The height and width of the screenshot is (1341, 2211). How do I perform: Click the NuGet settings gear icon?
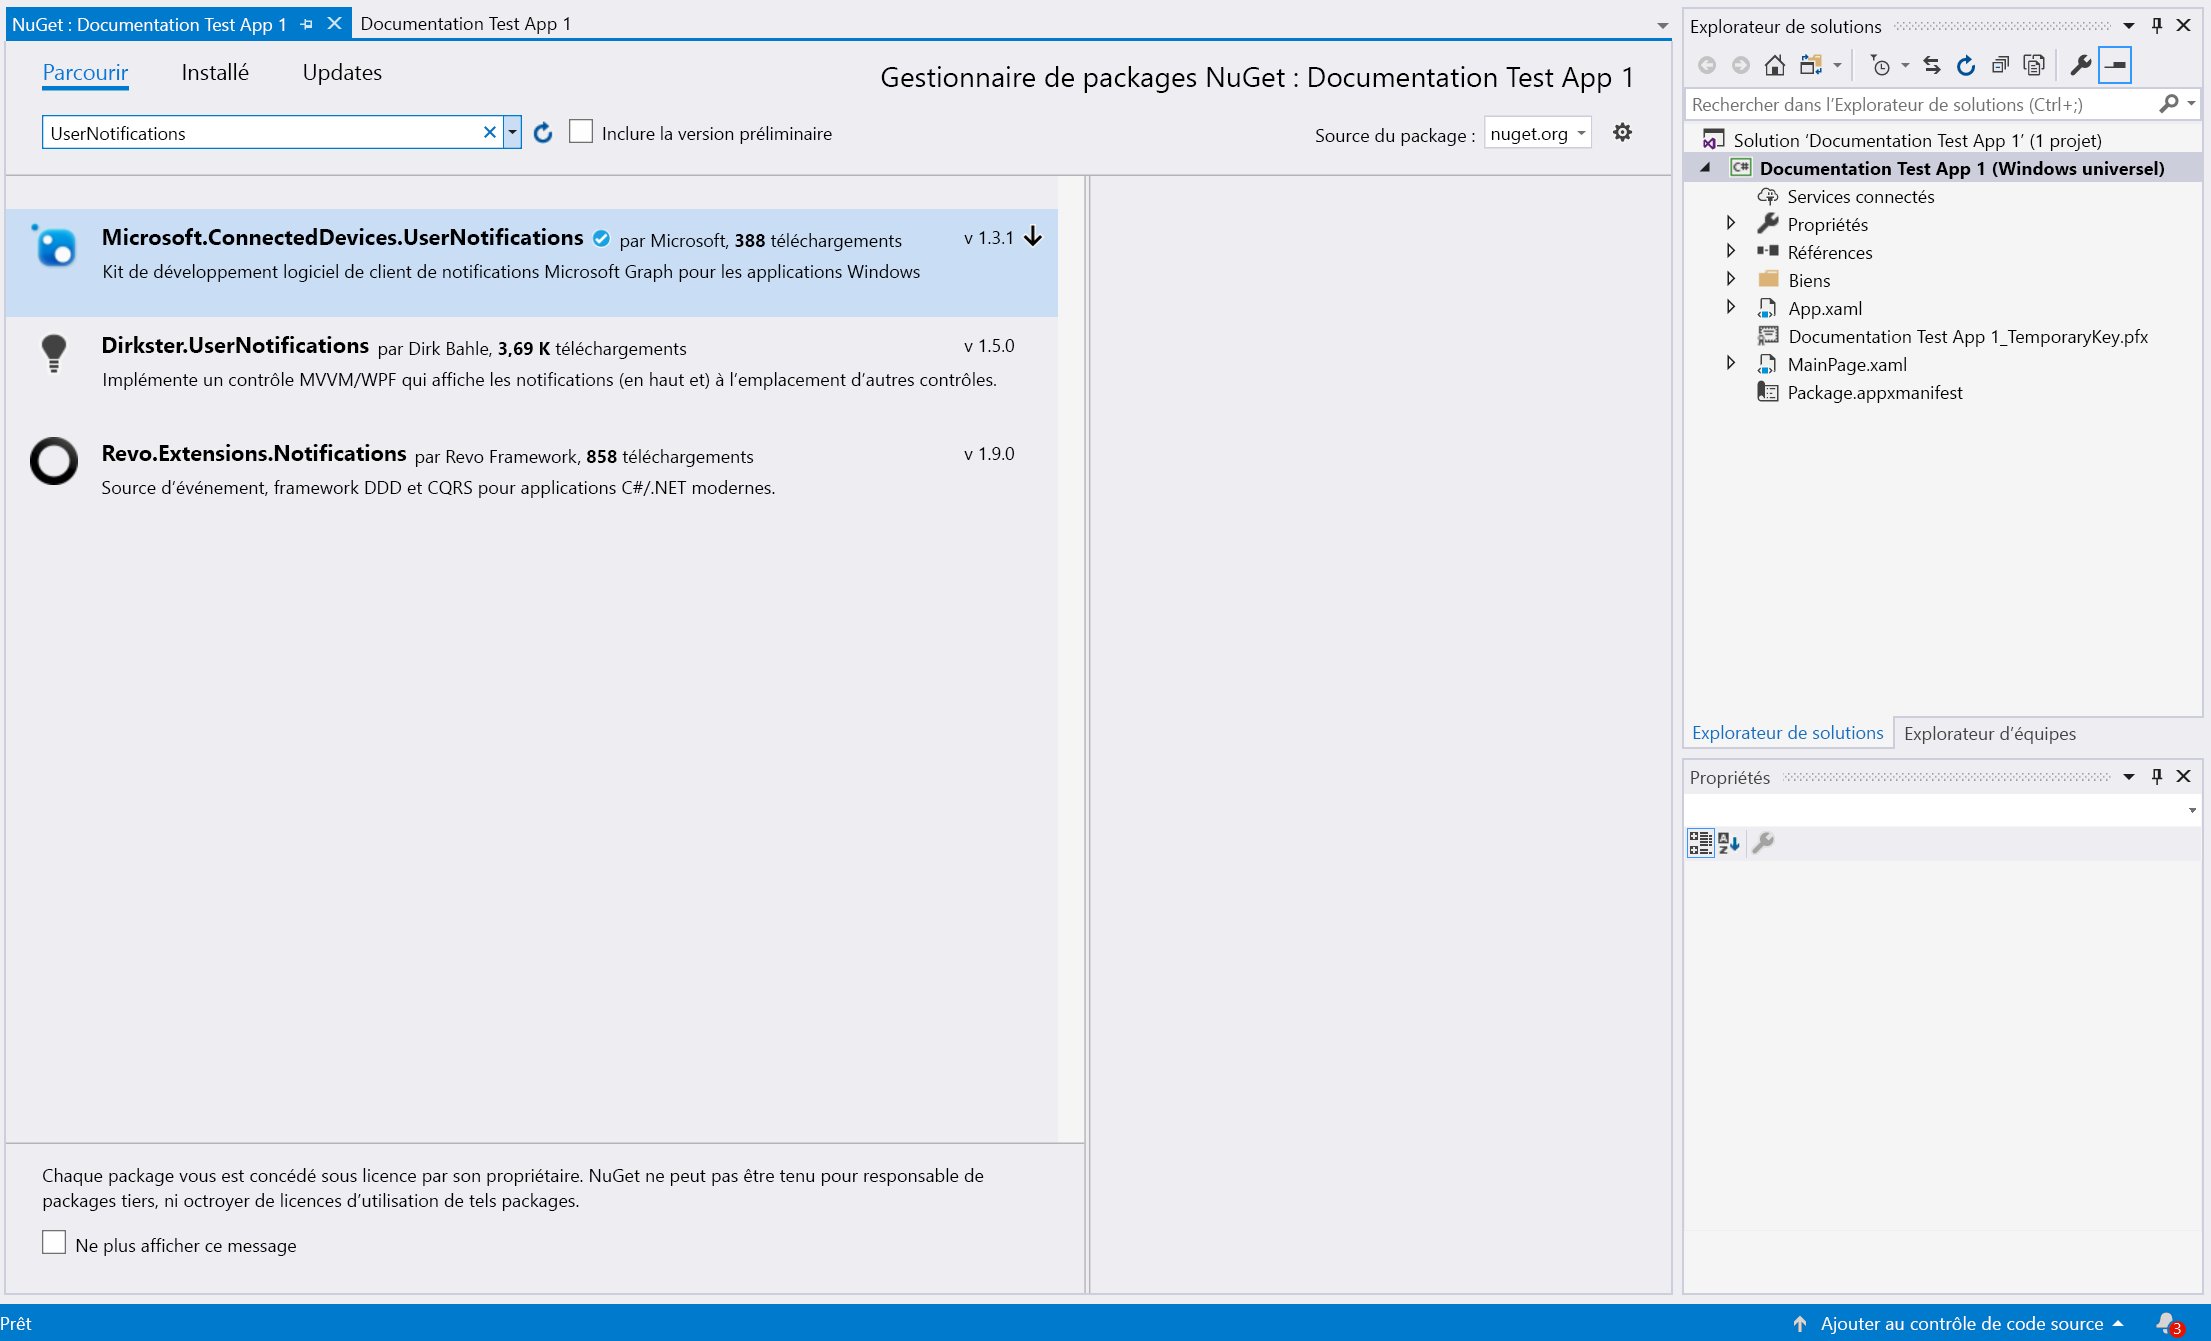point(1624,131)
